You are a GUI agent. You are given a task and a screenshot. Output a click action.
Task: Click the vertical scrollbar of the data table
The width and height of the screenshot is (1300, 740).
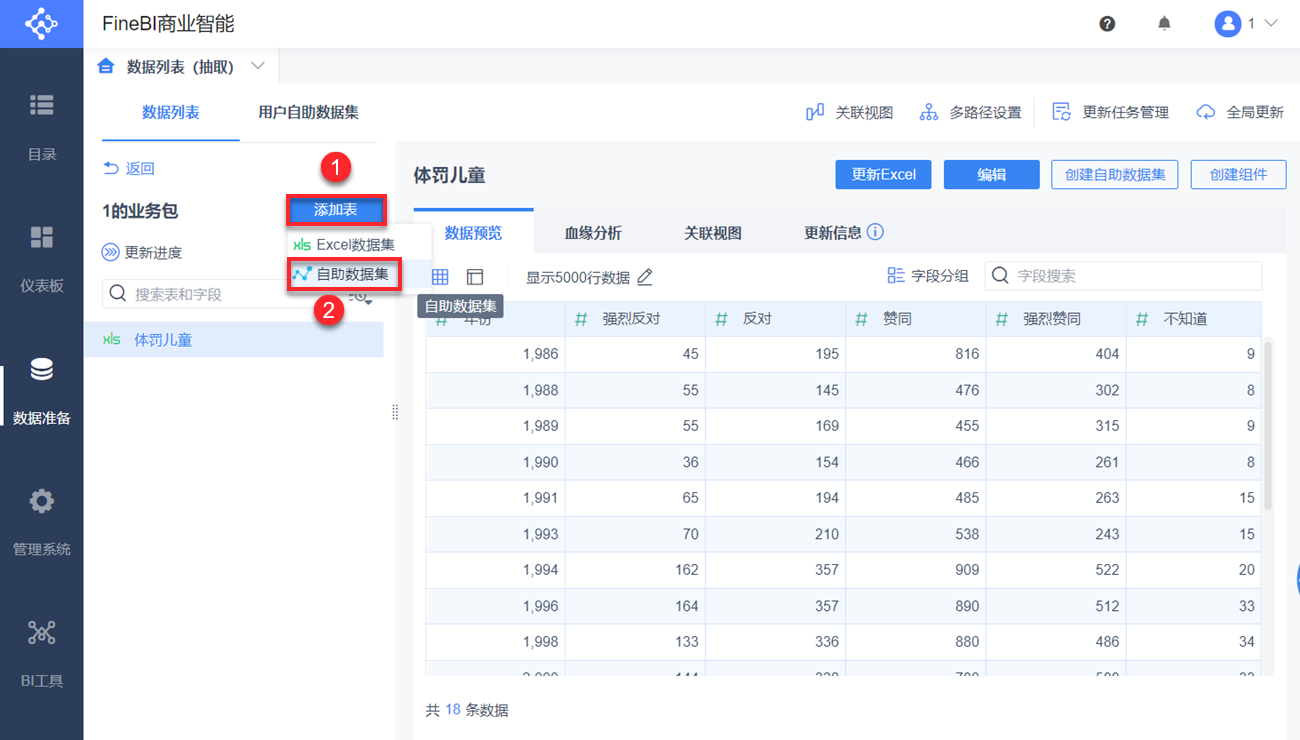(x=1268, y=425)
